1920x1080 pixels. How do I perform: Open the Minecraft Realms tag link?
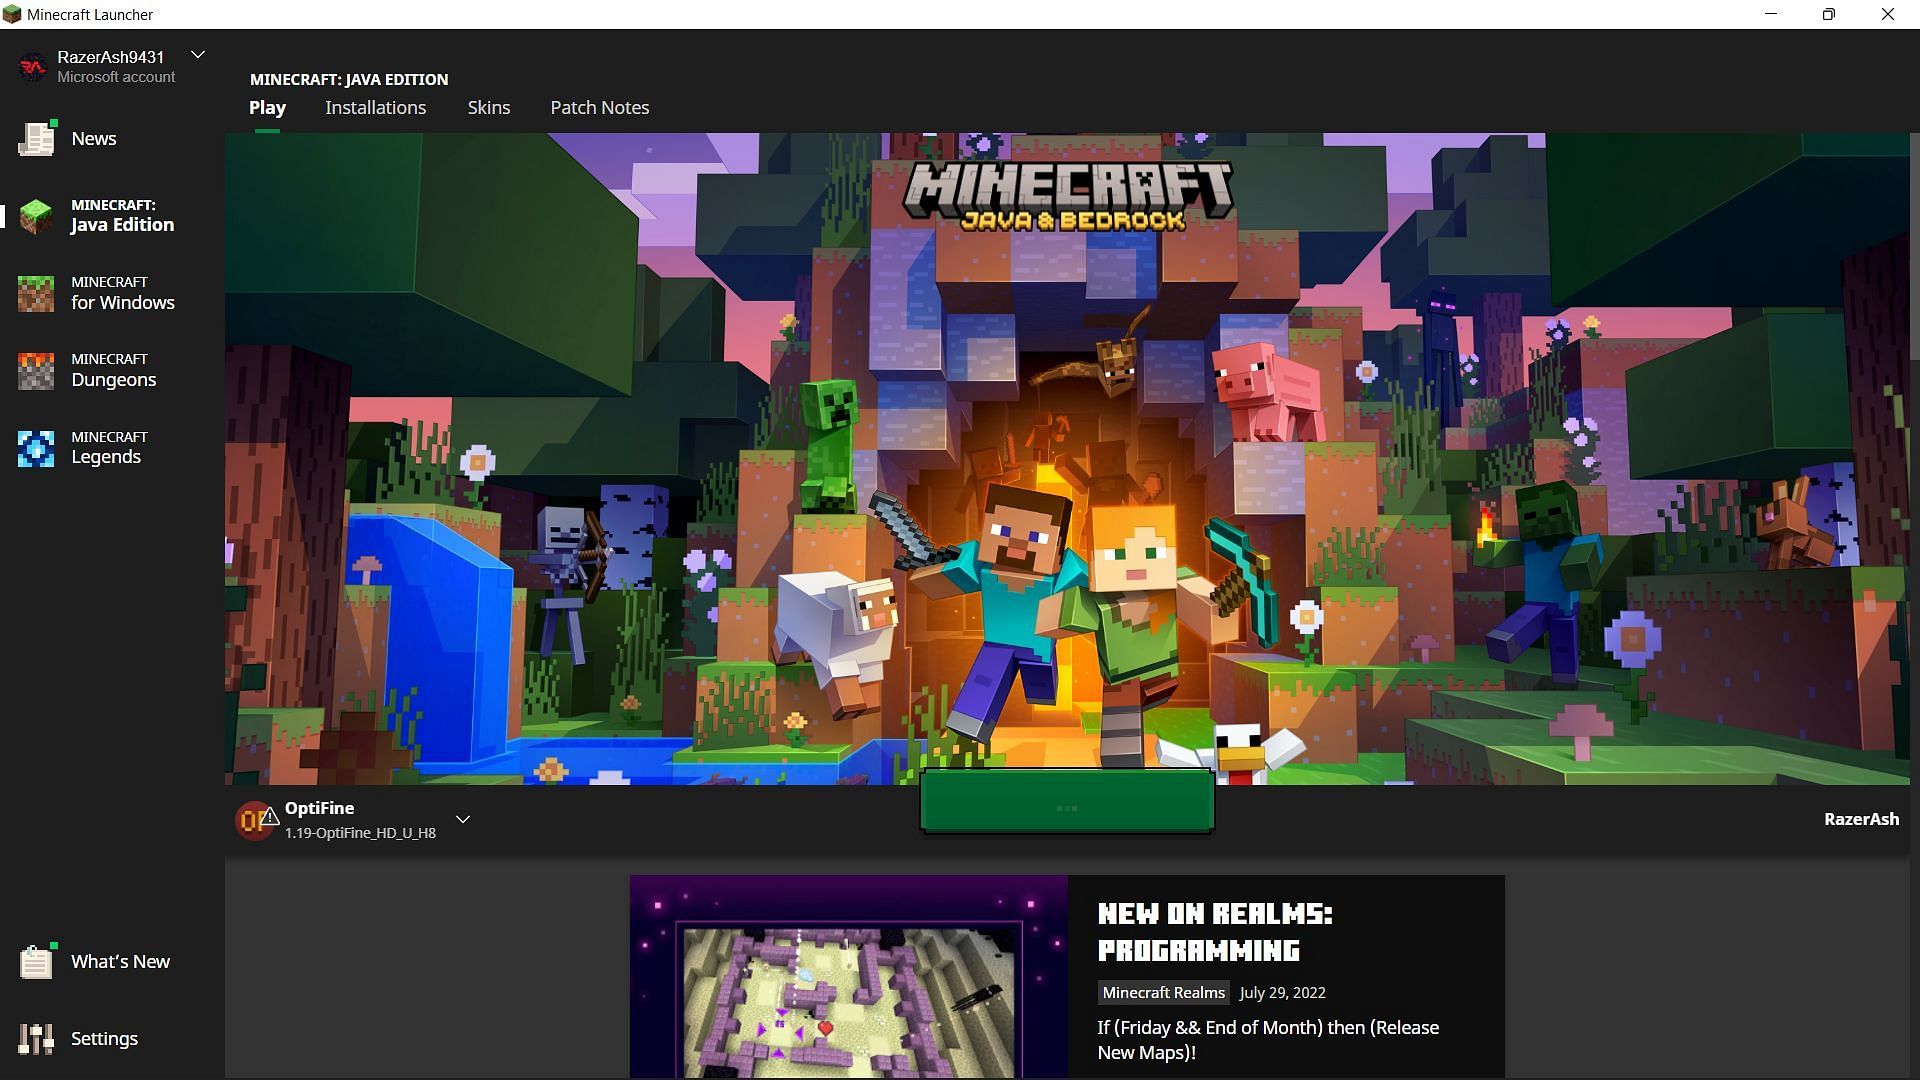point(1163,993)
